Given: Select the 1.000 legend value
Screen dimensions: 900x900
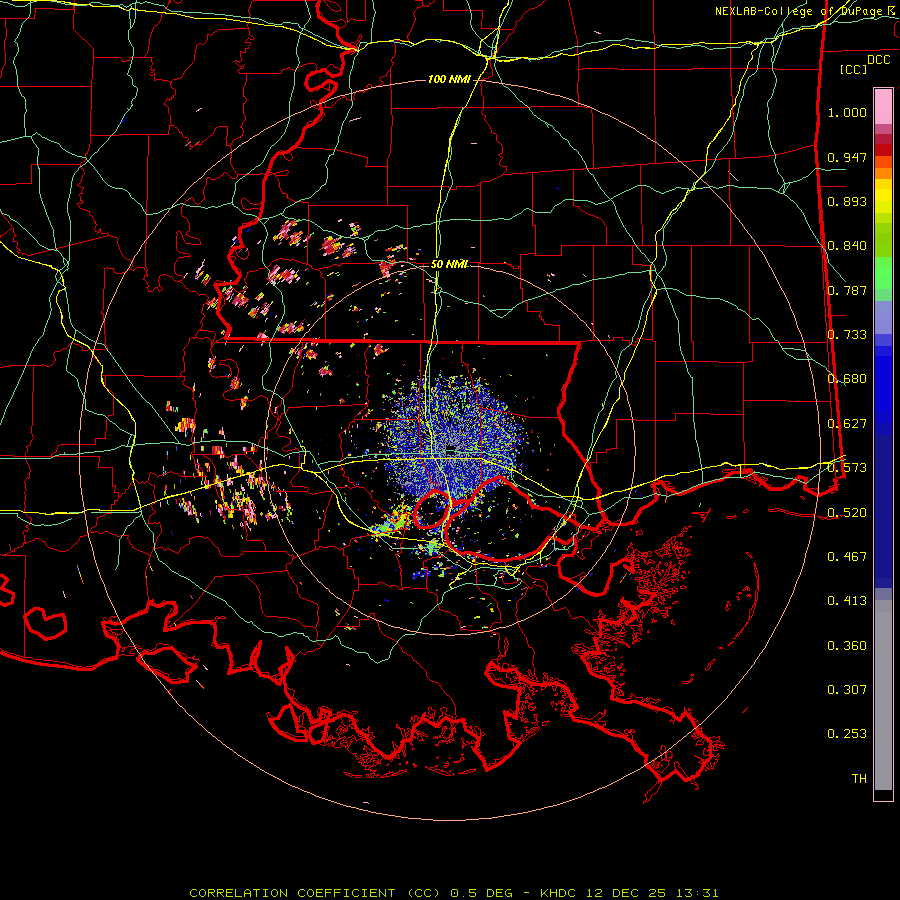Looking at the screenshot, I should coord(847,112).
